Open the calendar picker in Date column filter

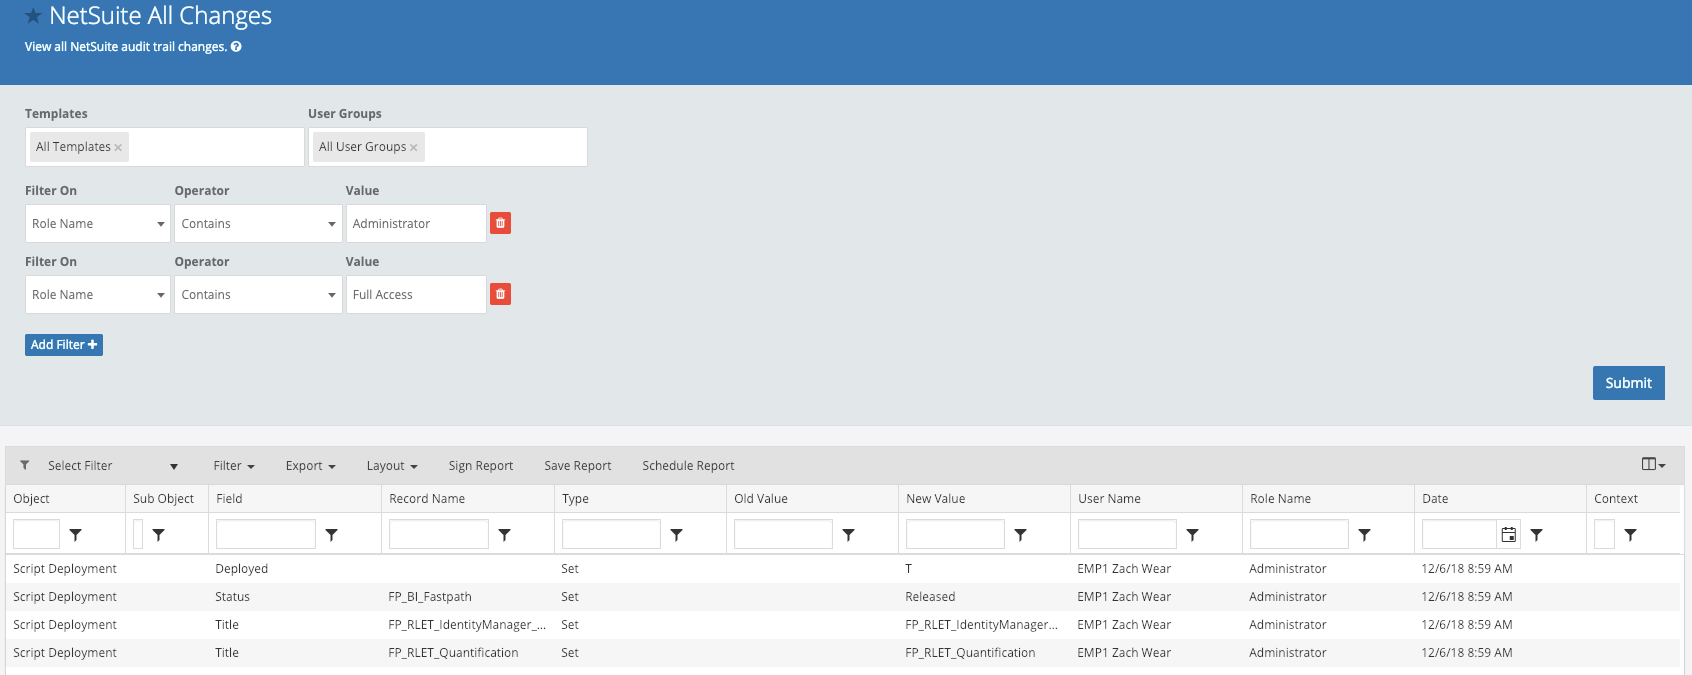1508,535
